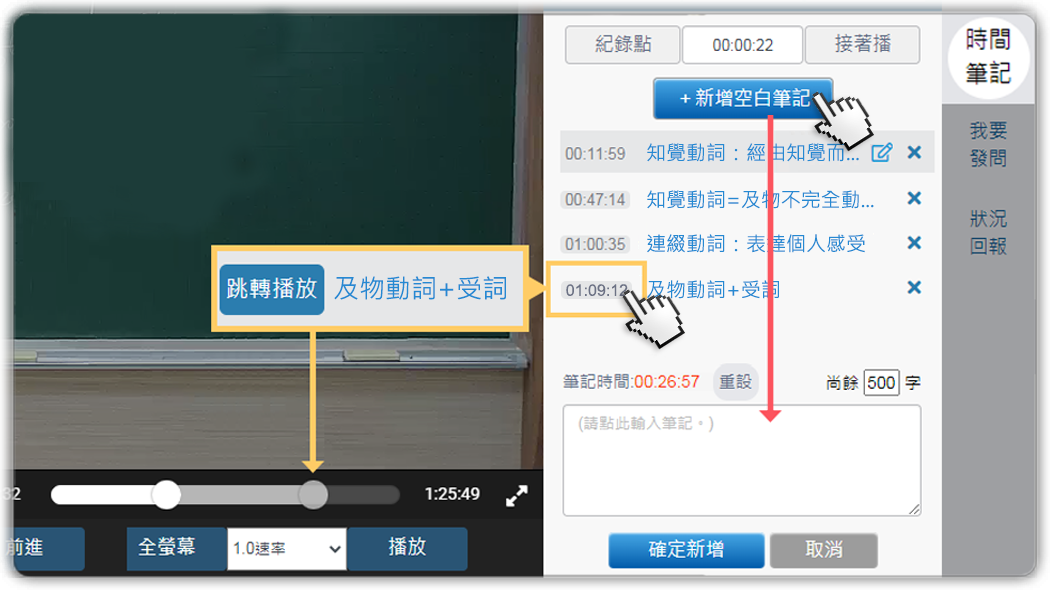Image resolution: width=1050 pixels, height=590 pixels.
Task: Jump to the 01:09:12 timestamp
Action: pyautogui.click(x=596, y=290)
